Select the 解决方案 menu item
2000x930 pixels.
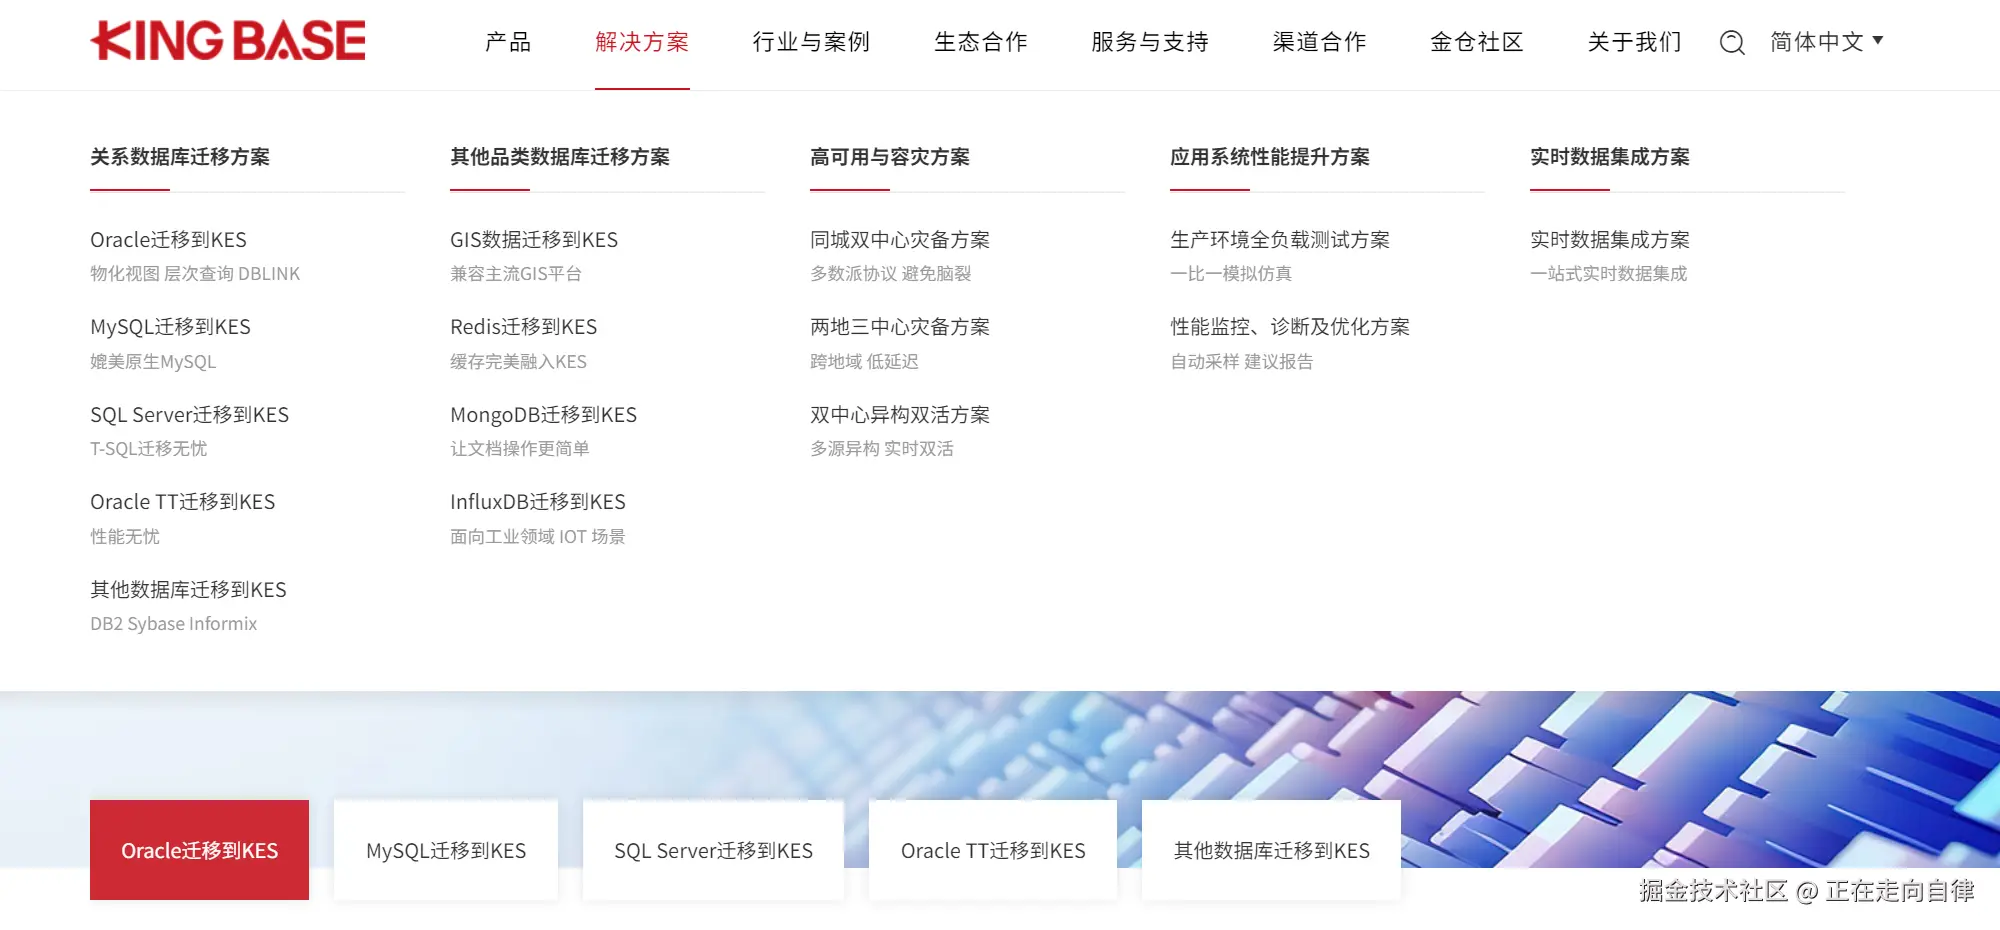(x=642, y=42)
